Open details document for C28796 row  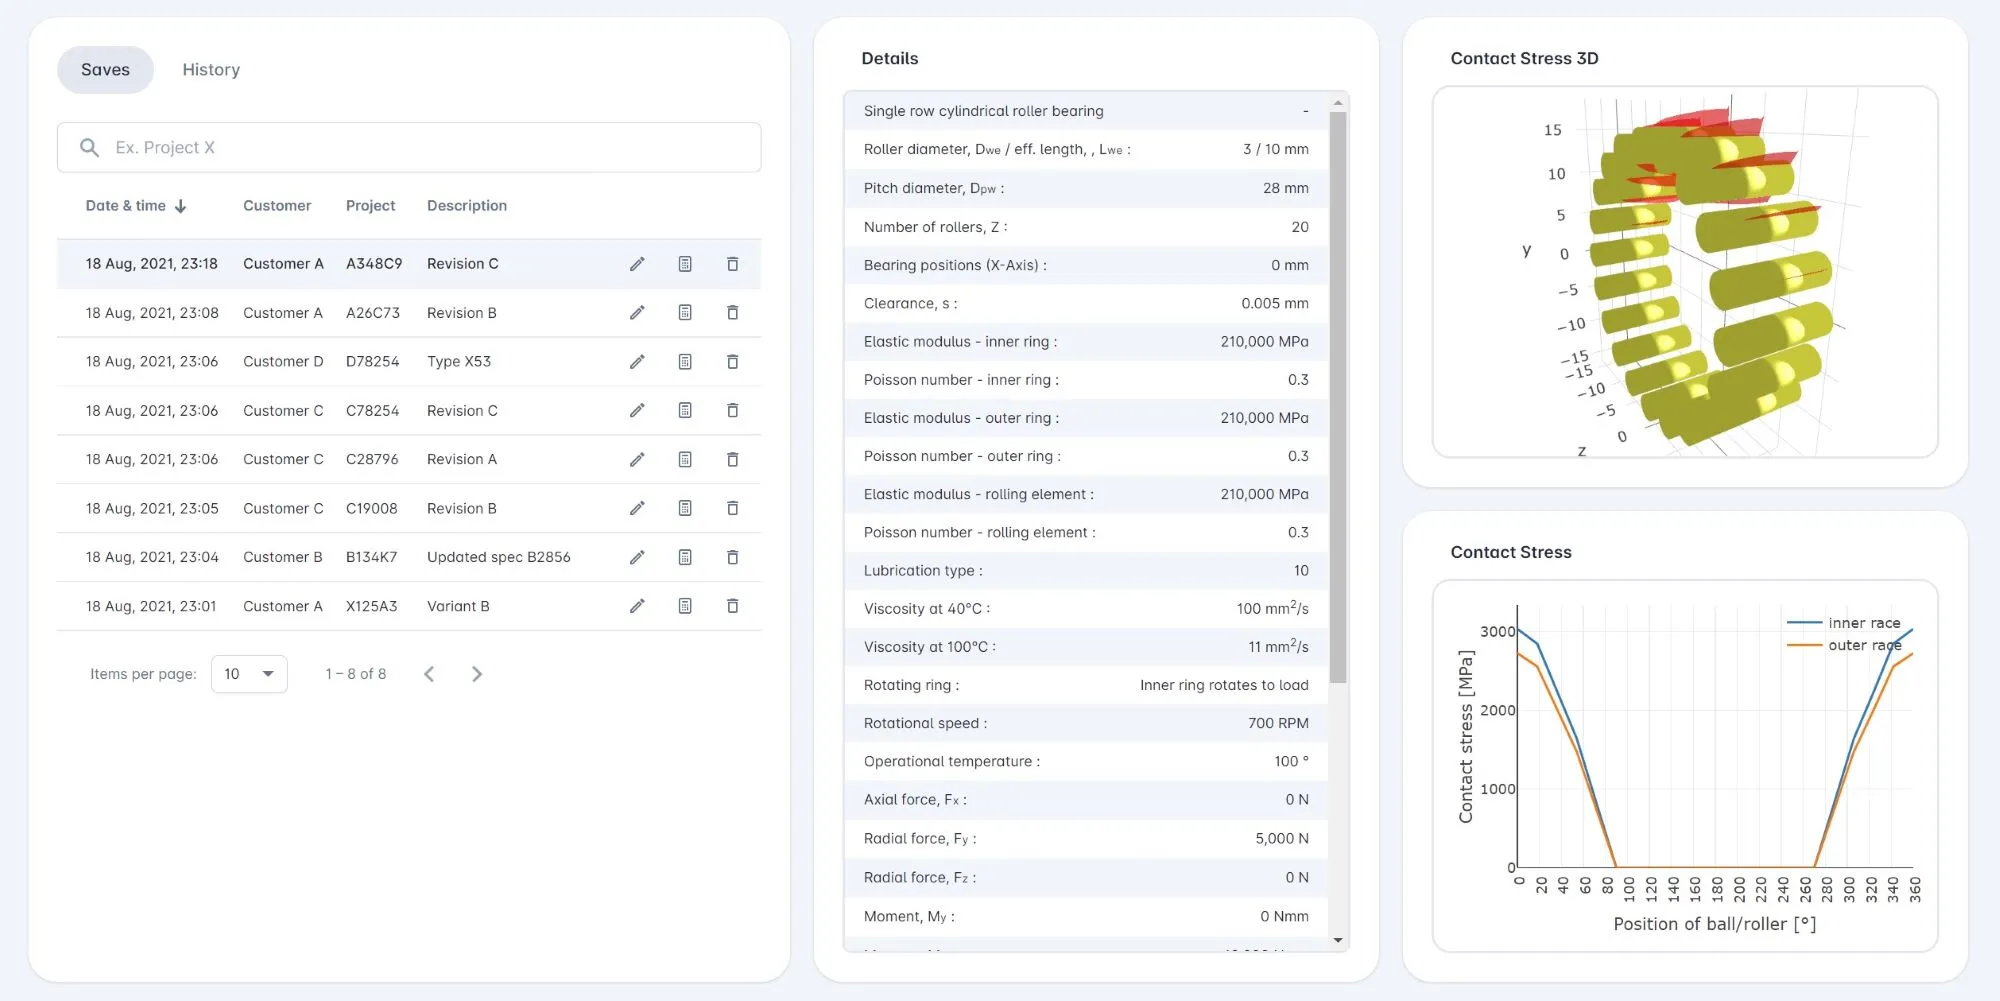click(x=685, y=460)
